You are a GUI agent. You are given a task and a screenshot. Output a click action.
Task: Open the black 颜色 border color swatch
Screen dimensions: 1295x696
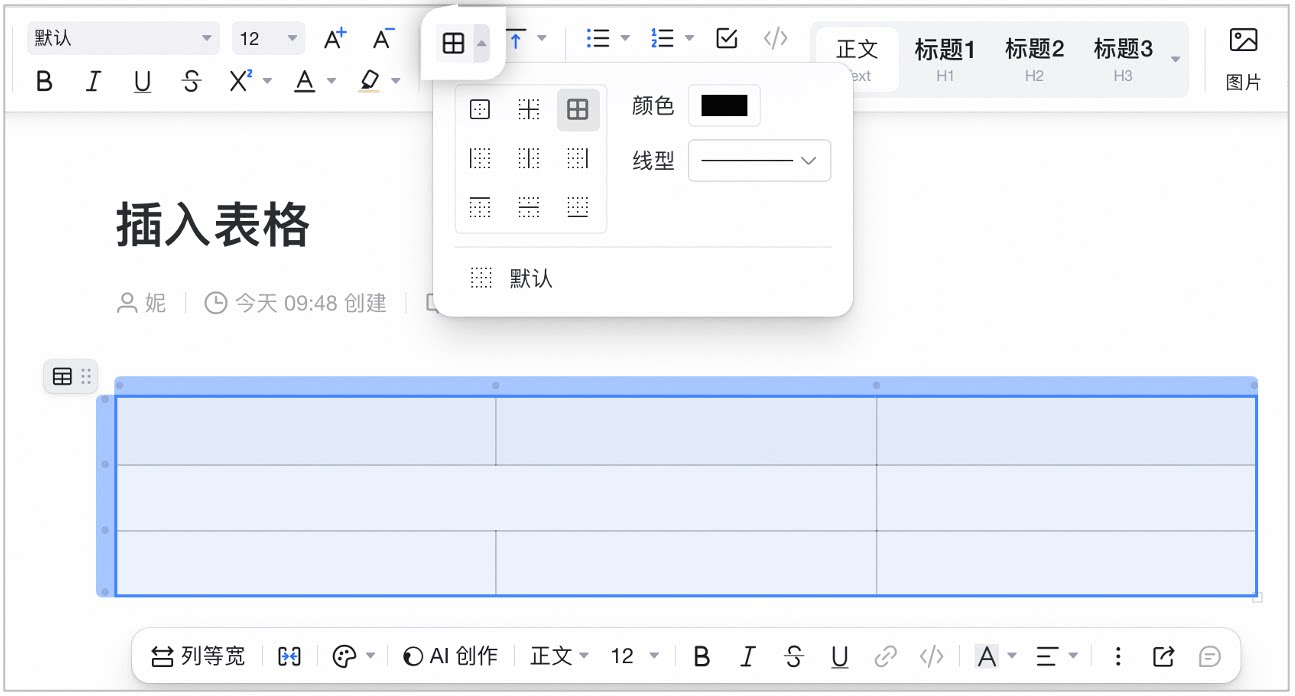724,106
